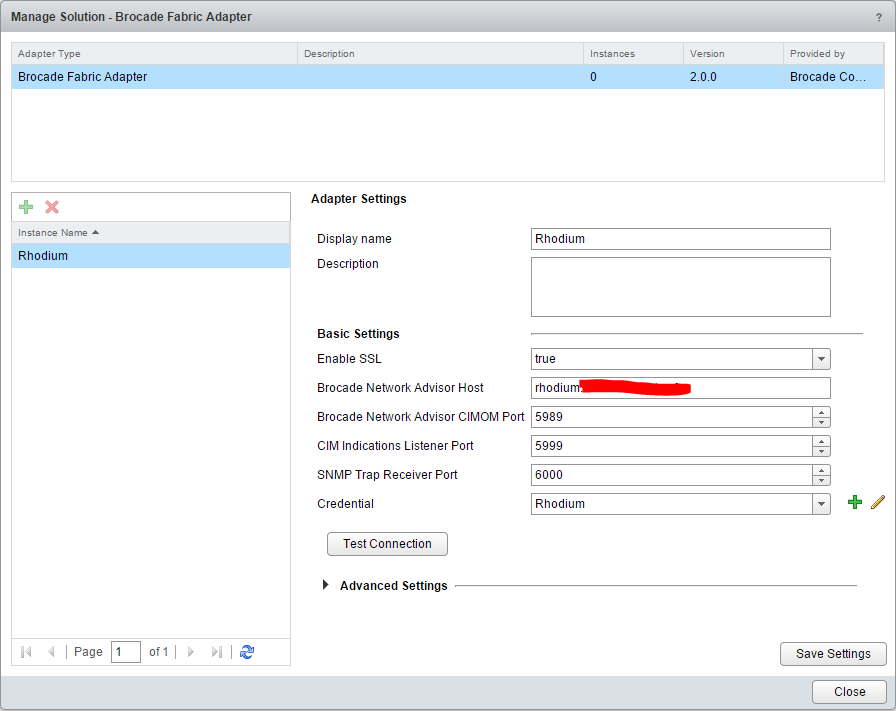Decrease the SNMP Trap Receiver Port value
Viewport: 896px width, 711px height.
tap(820, 480)
